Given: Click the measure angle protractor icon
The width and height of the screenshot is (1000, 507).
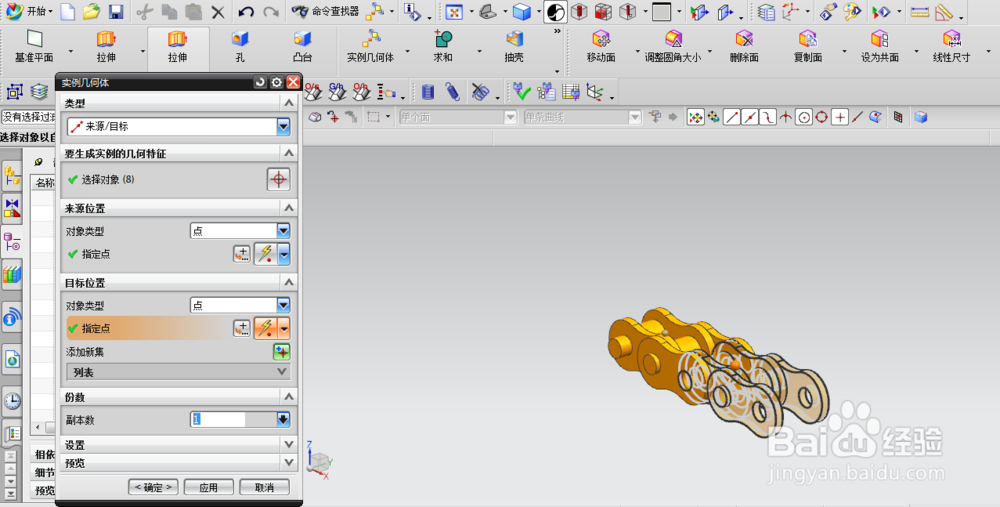Looking at the screenshot, I should 943,11.
